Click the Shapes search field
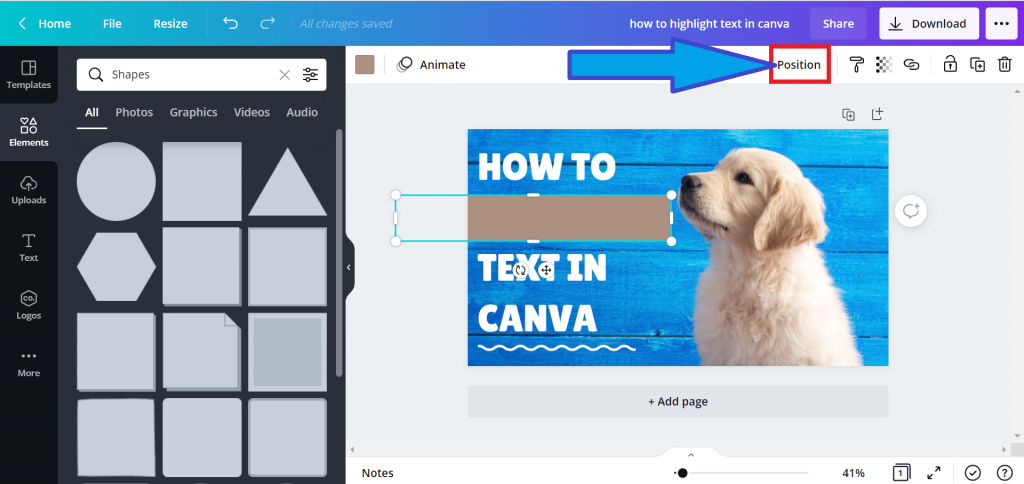Screen dimensions: 1024x484 click(x=201, y=74)
